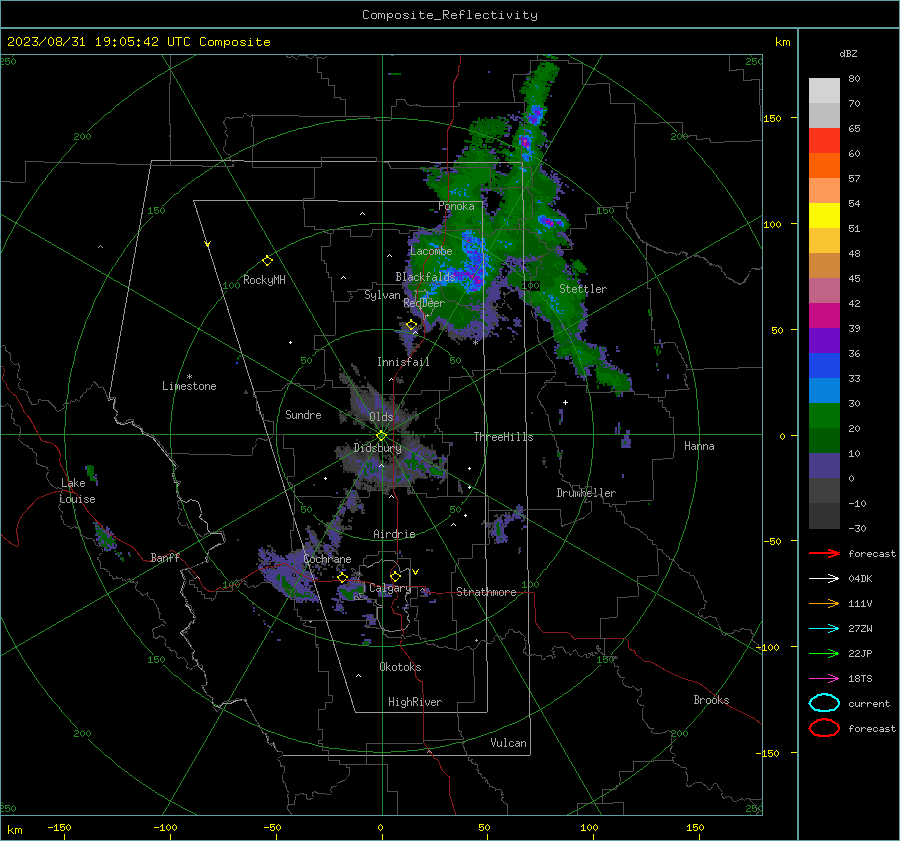Viewport: 900px width, 841px height.
Task: Click the Lake Louise label
Action: (x=77, y=491)
